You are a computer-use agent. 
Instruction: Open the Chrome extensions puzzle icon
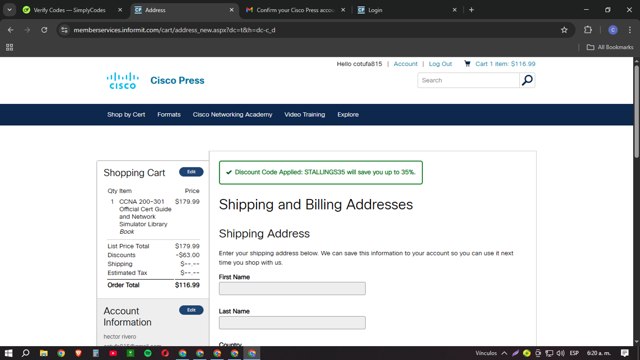(x=588, y=30)
